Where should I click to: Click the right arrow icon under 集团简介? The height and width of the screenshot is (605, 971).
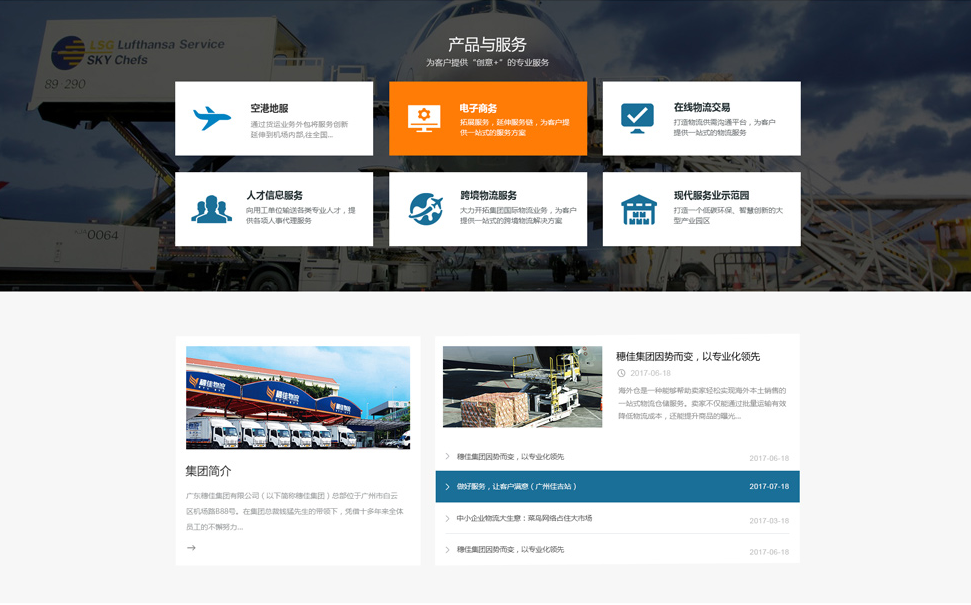click(191, 548)
